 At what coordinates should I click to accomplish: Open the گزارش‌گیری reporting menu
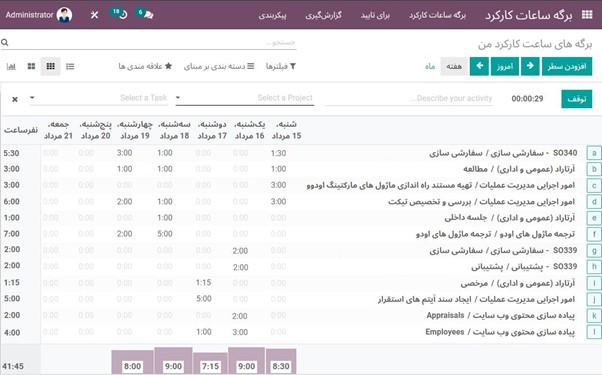coord(323,15)
